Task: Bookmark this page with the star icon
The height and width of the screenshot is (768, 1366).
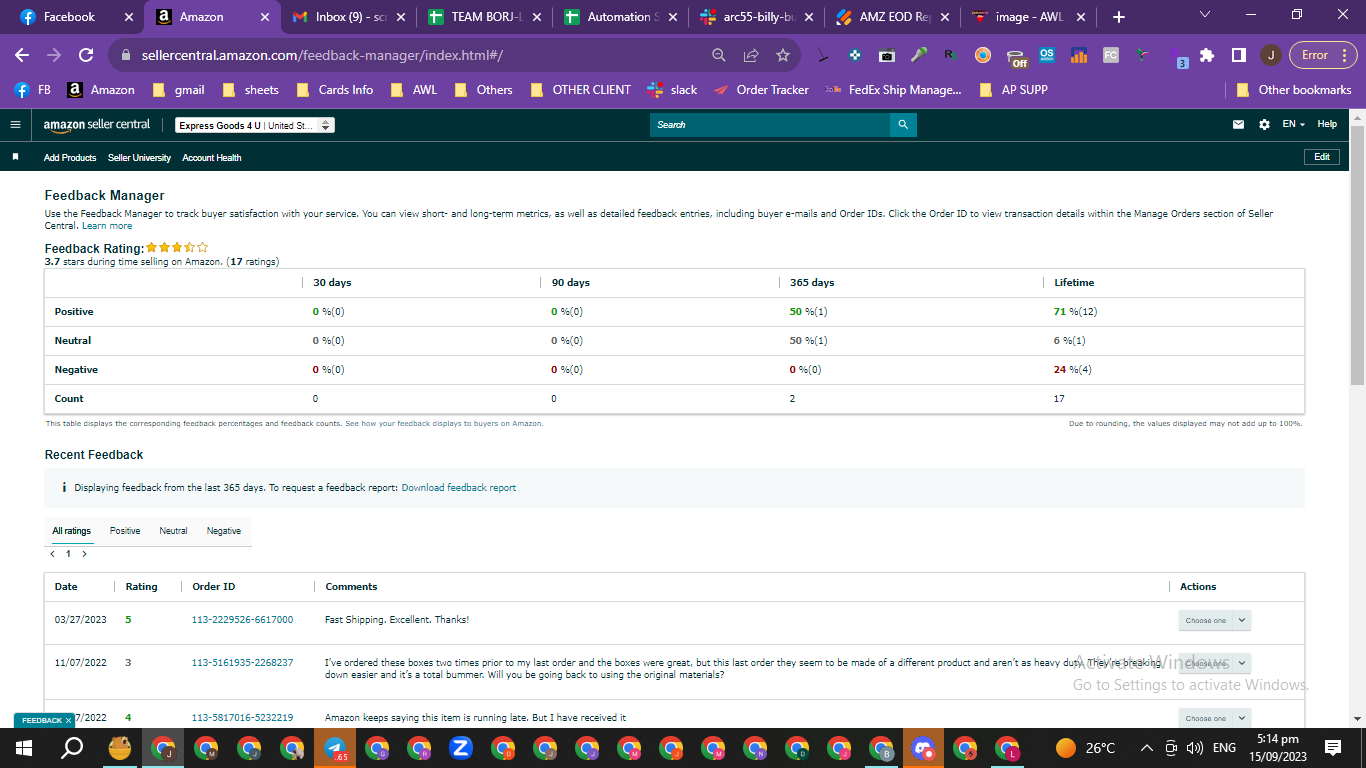Action: (783, 55)
